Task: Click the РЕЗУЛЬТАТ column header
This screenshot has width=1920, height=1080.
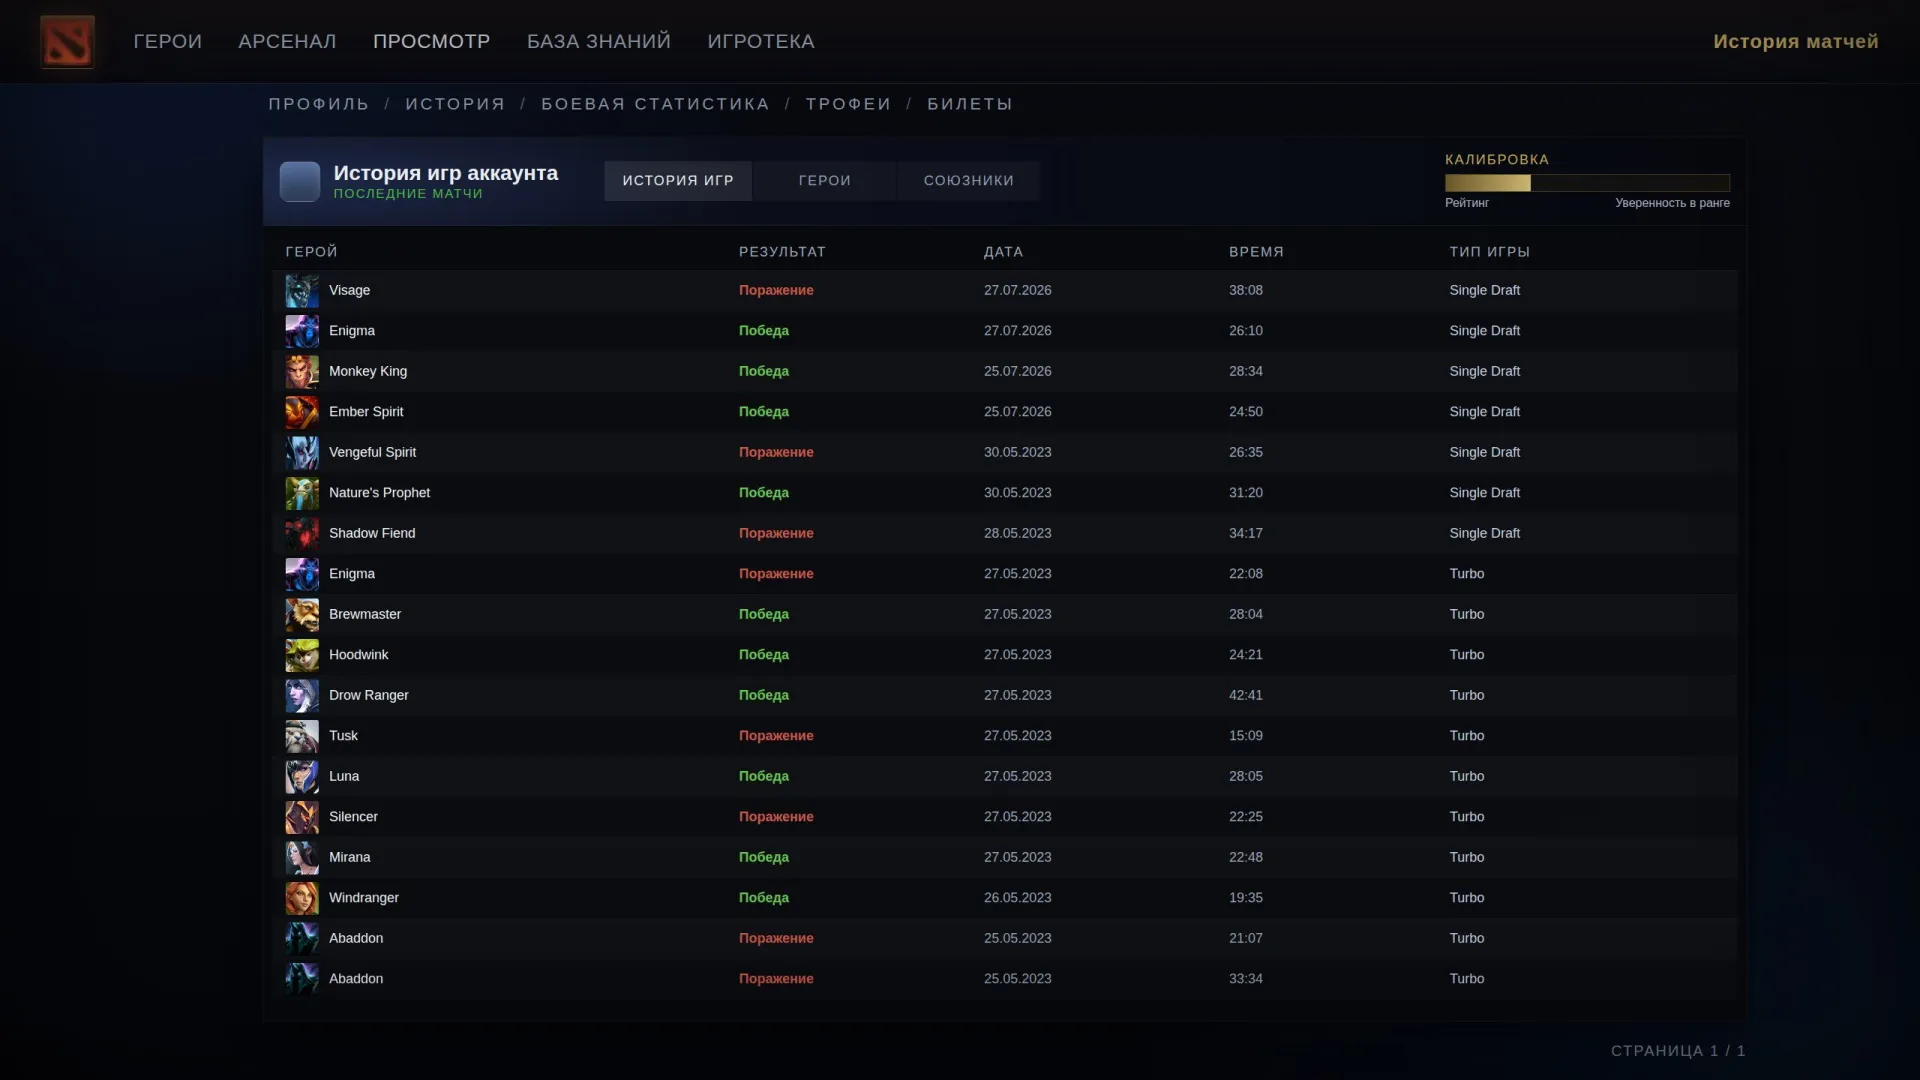Action: click(783, 252)
